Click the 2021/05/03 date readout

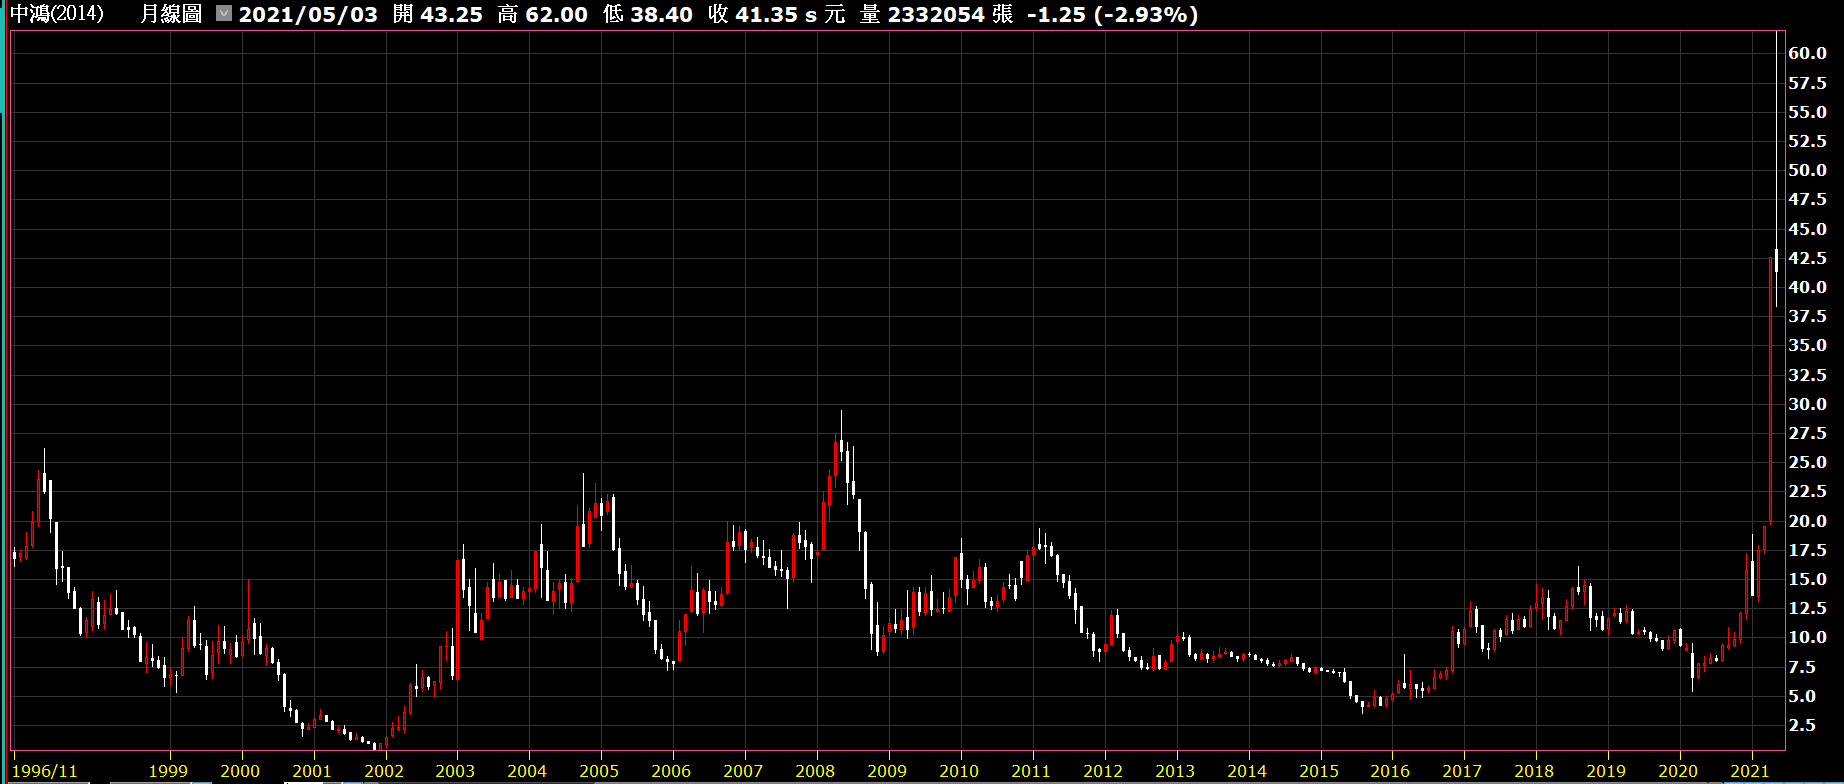pyautogui.click(x=308, y=14)
